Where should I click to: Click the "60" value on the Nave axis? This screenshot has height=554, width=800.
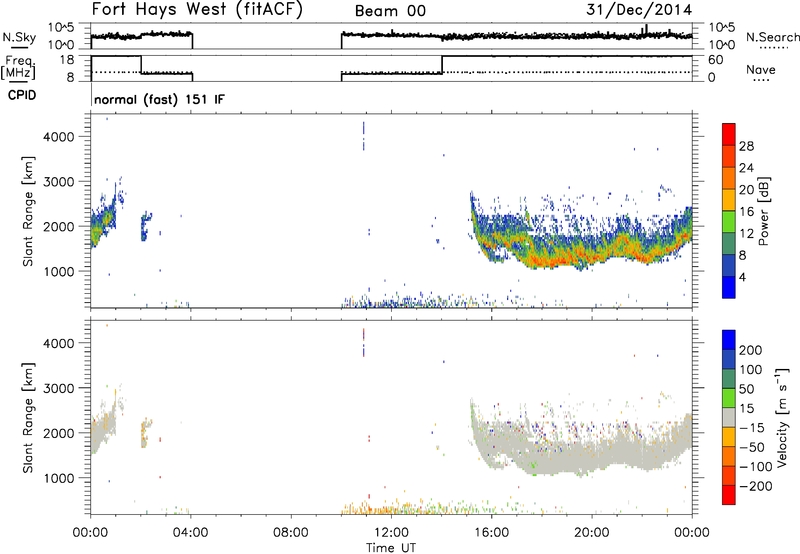tap(716, 60)
